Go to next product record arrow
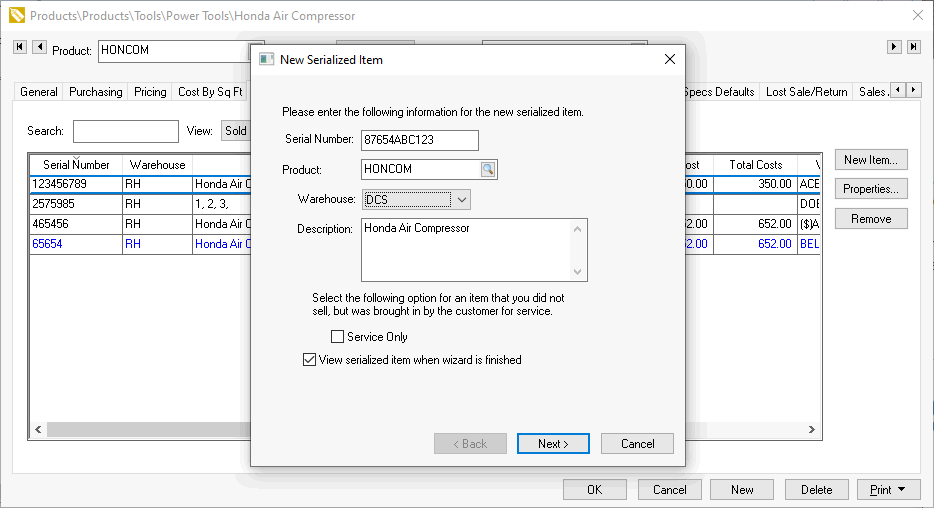The image size is (934, 508). click(894, 47)
